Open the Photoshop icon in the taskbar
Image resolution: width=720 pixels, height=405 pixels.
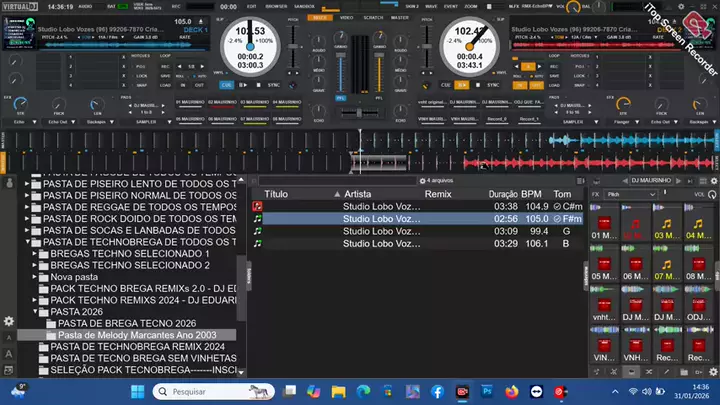(x=487, y=390)
